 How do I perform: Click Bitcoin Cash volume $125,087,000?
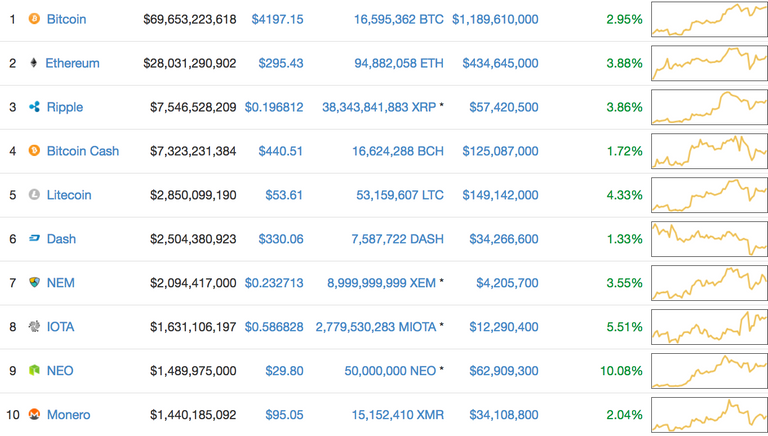click(x=501, y=151)
